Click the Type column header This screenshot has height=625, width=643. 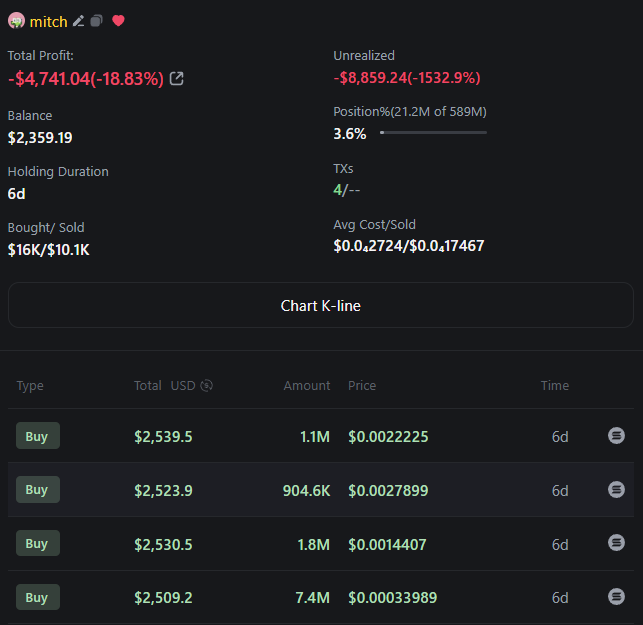point(30,386)
